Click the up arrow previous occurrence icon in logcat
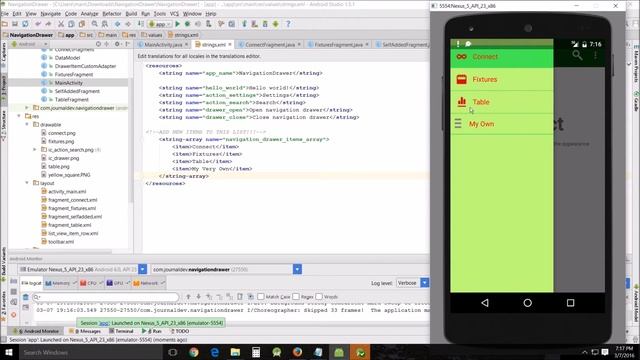 click(x=188, y=297)
